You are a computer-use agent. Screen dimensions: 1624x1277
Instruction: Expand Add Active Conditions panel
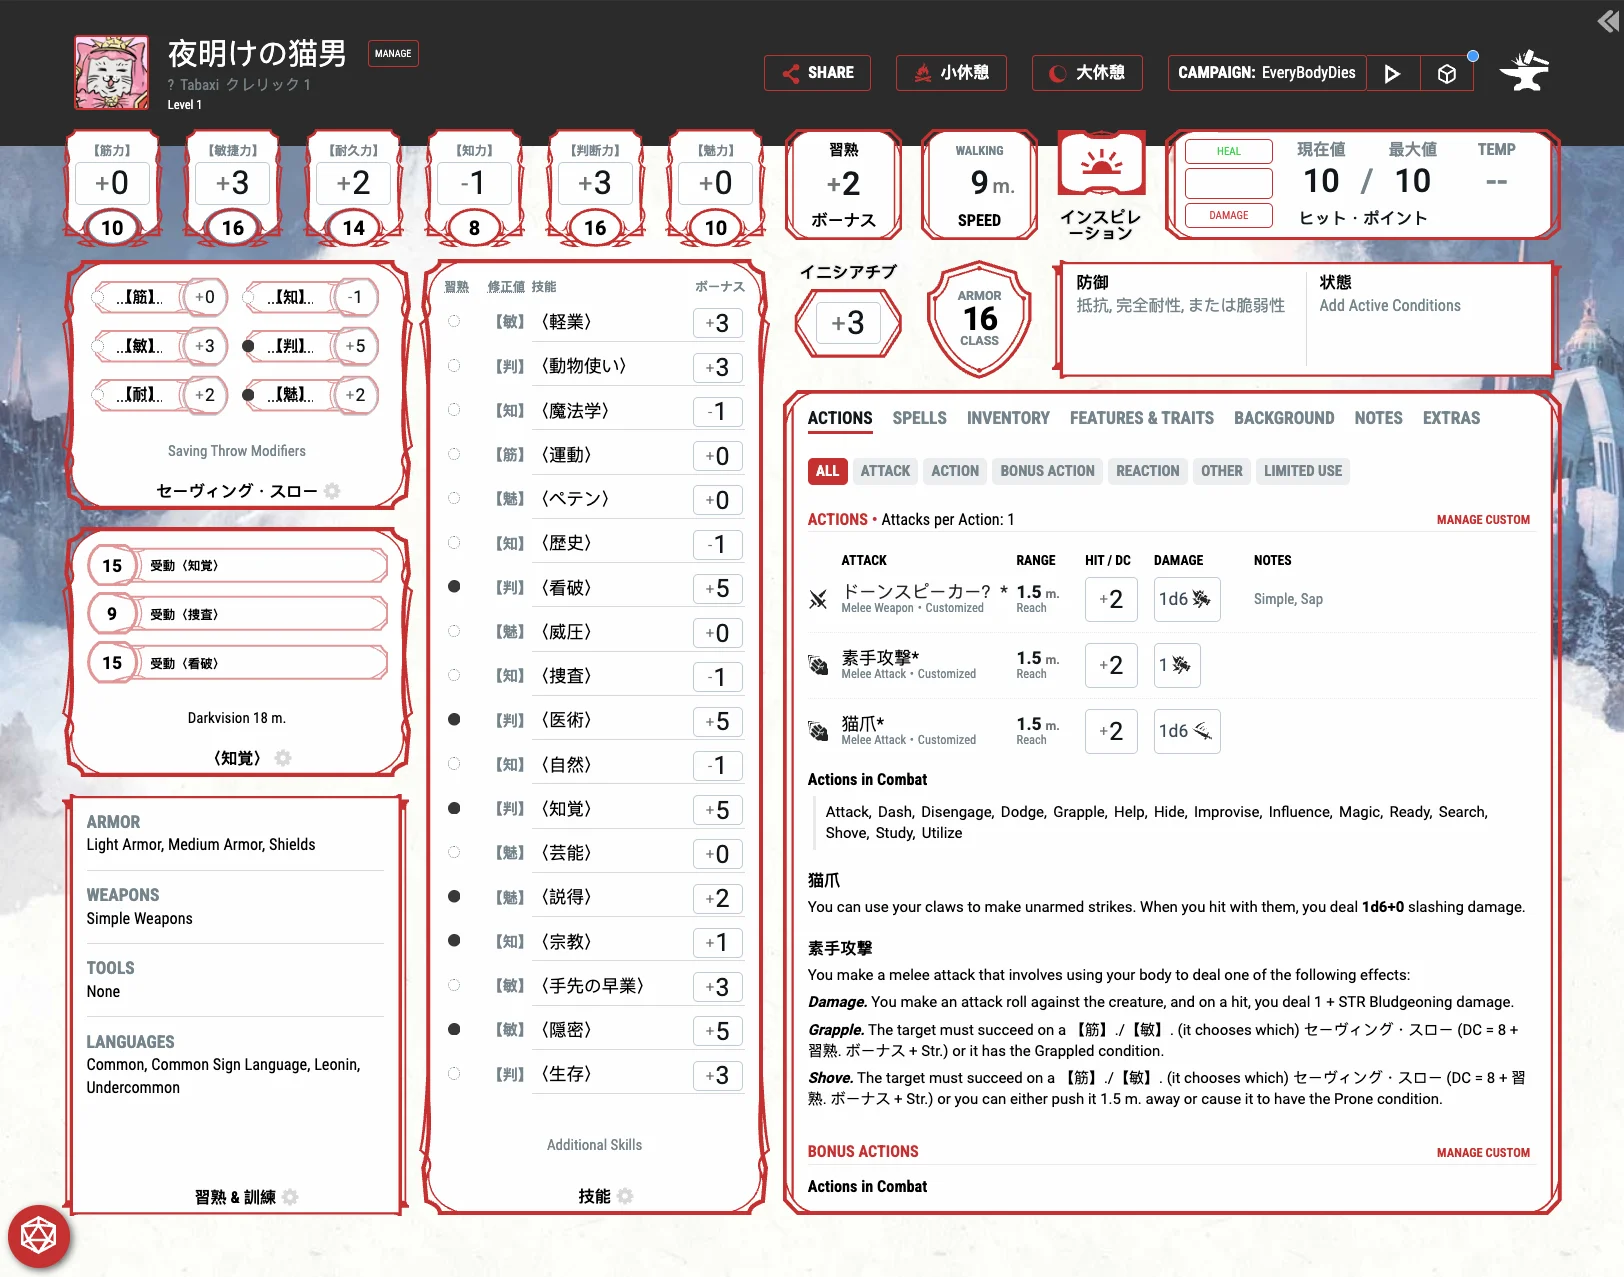(x=1389, y=306)
